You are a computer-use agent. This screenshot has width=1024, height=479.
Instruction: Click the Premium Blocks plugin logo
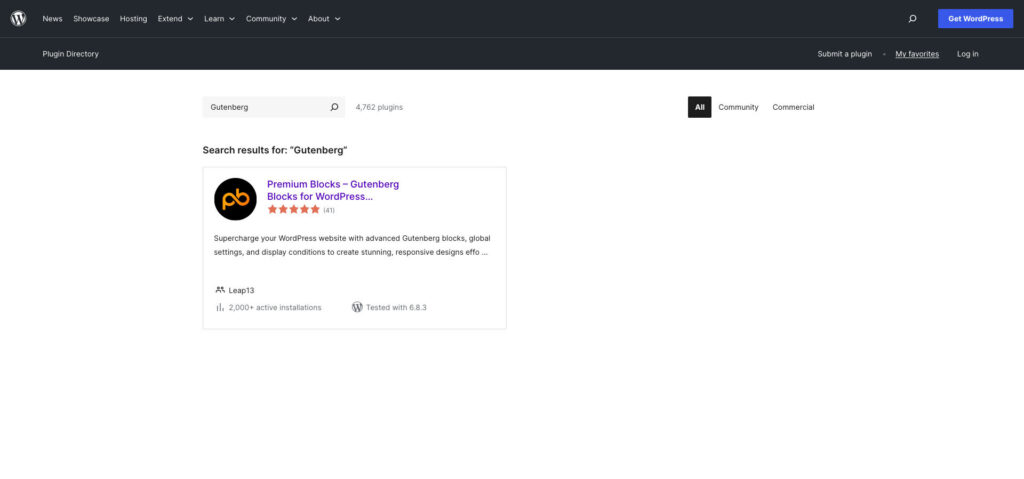(235, 199)
